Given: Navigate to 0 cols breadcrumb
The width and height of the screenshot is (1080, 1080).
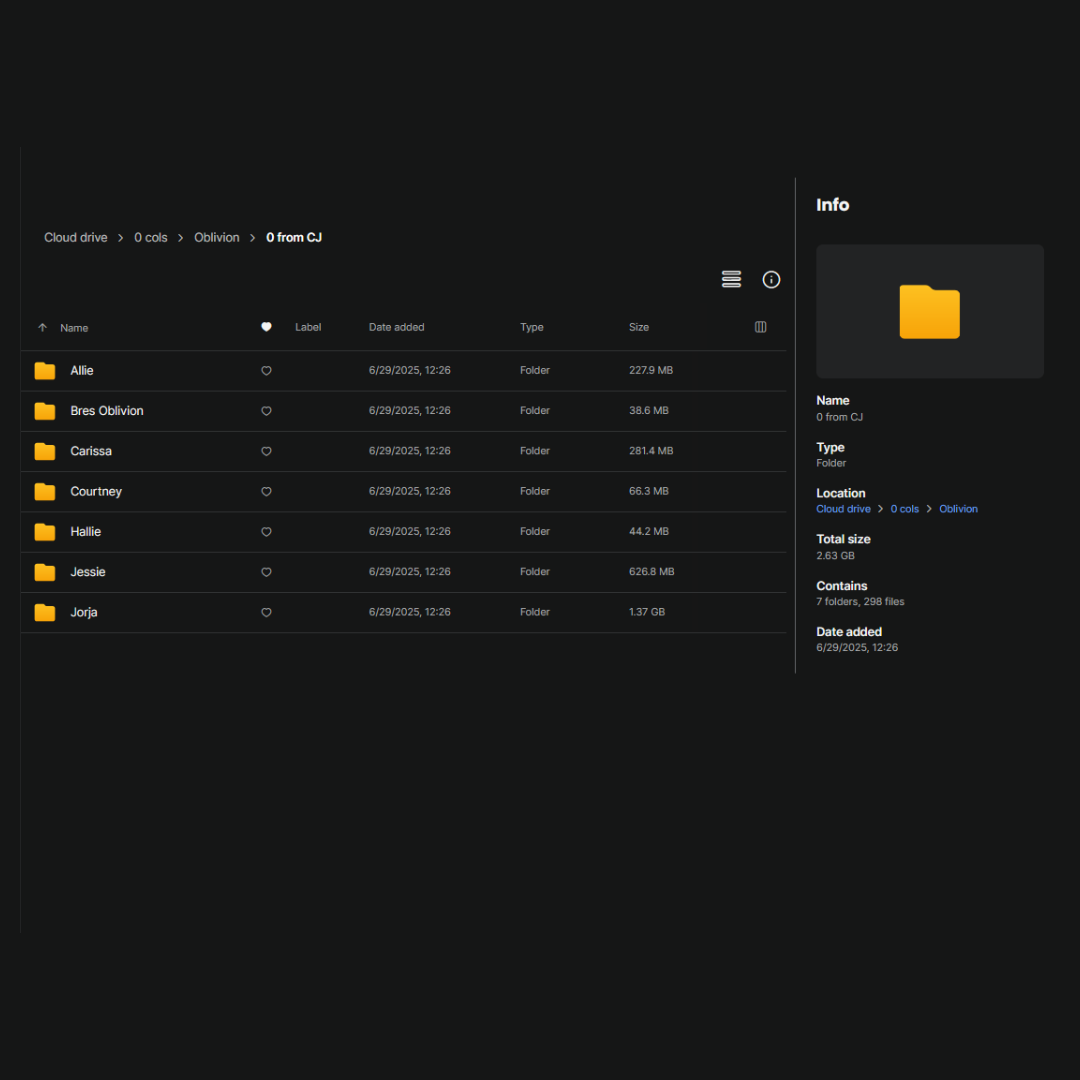Looking at the screenshot, I should pos(151,238).
